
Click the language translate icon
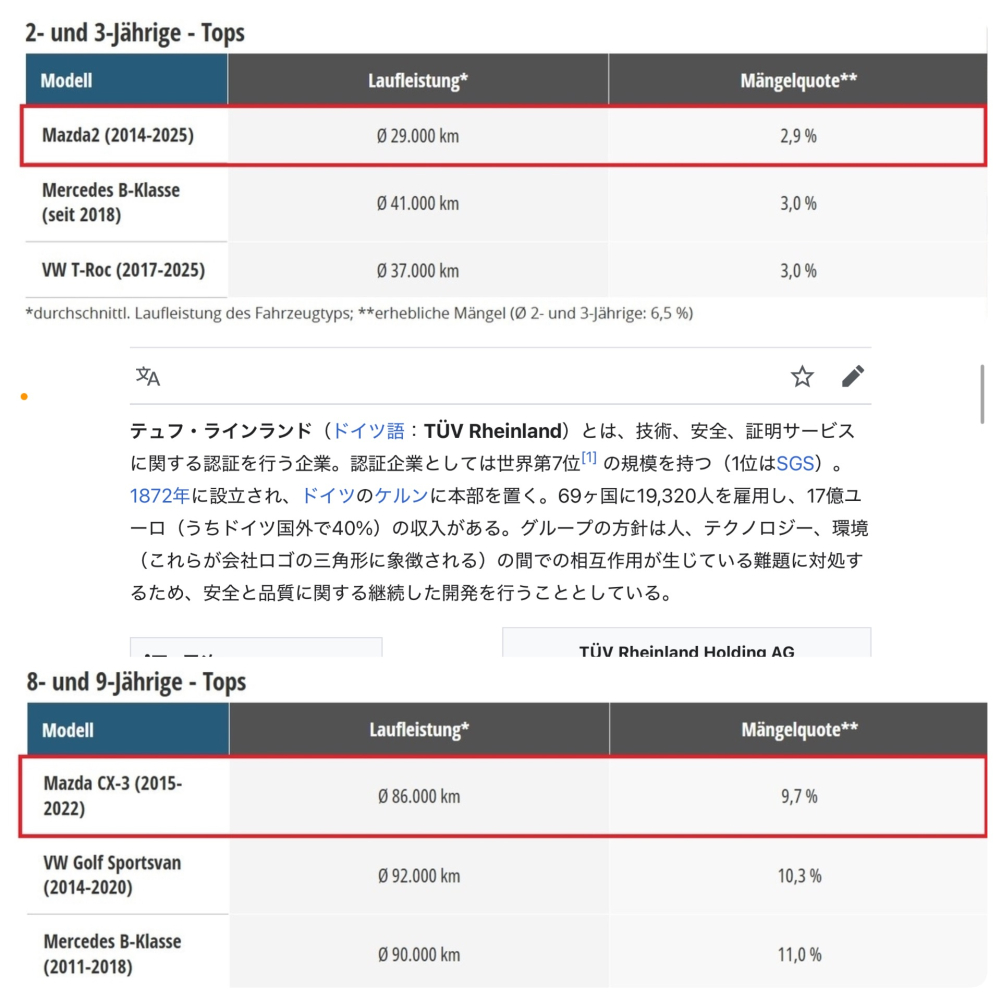tap(148, 377)
